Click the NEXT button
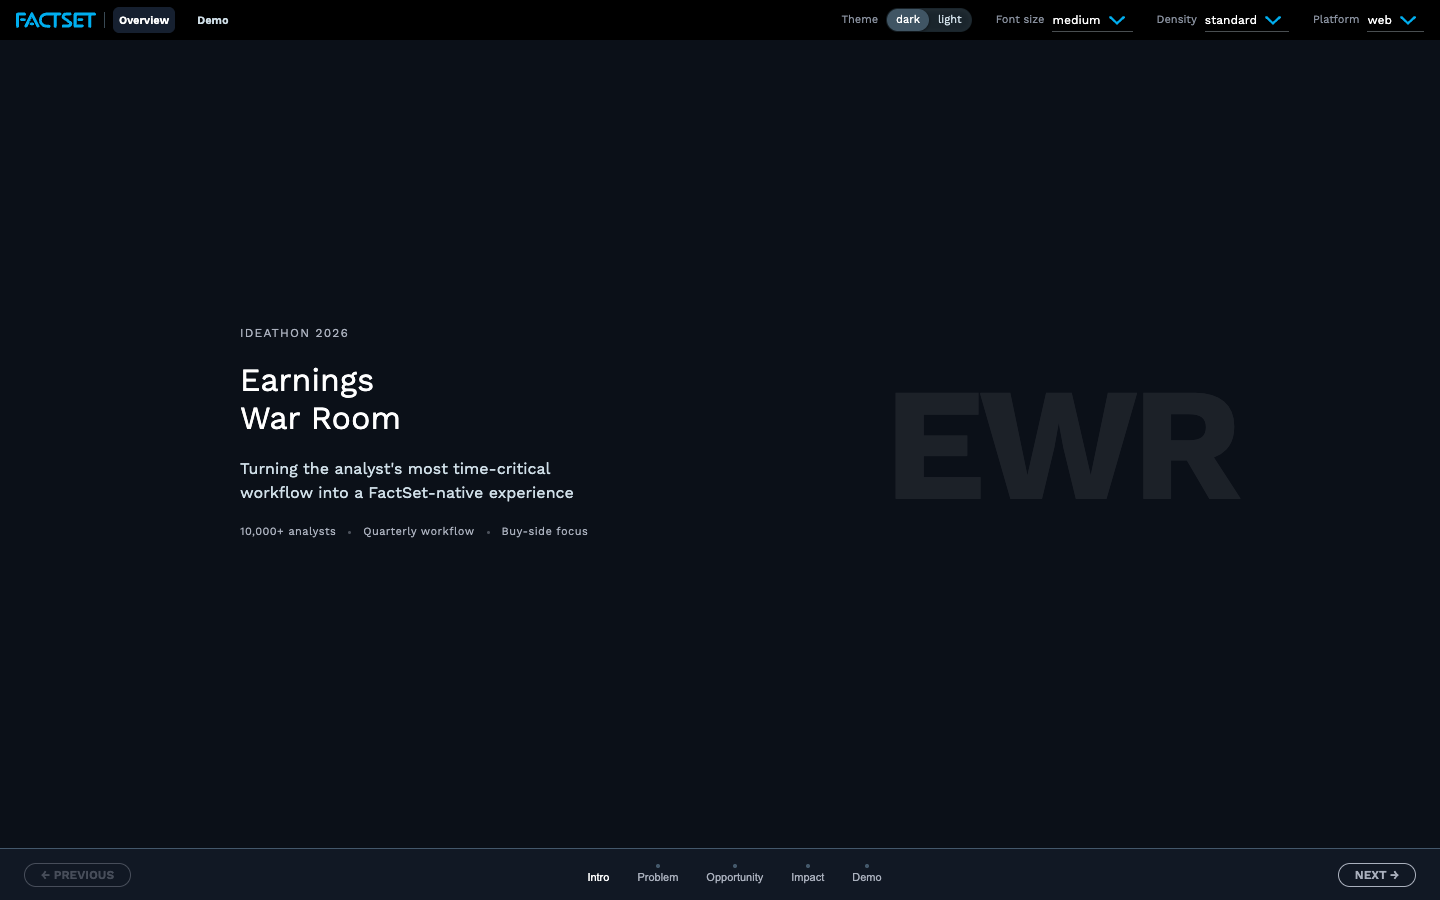The height and width of the screenshot is (900, 1440). (x=1377, y=875)
